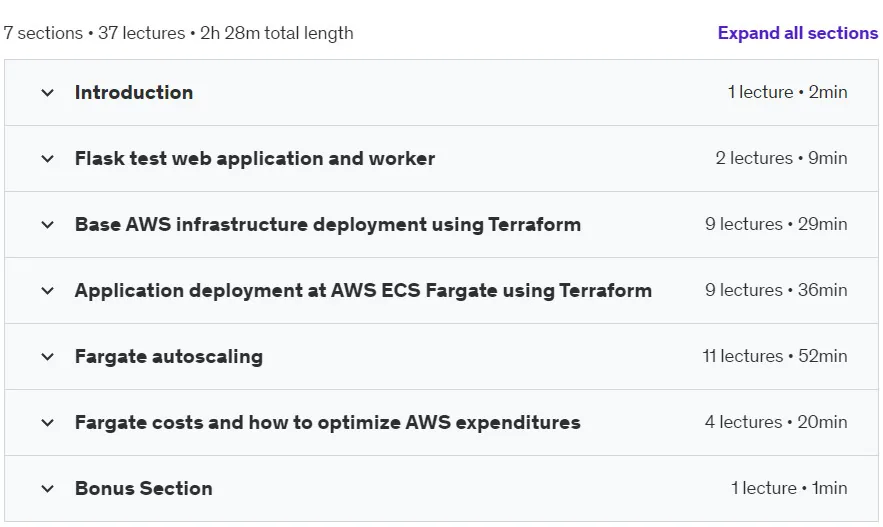The image size is (883, 527).
Task: Click the 9 lectures • 29min label
Action: [x=776, y=224]
